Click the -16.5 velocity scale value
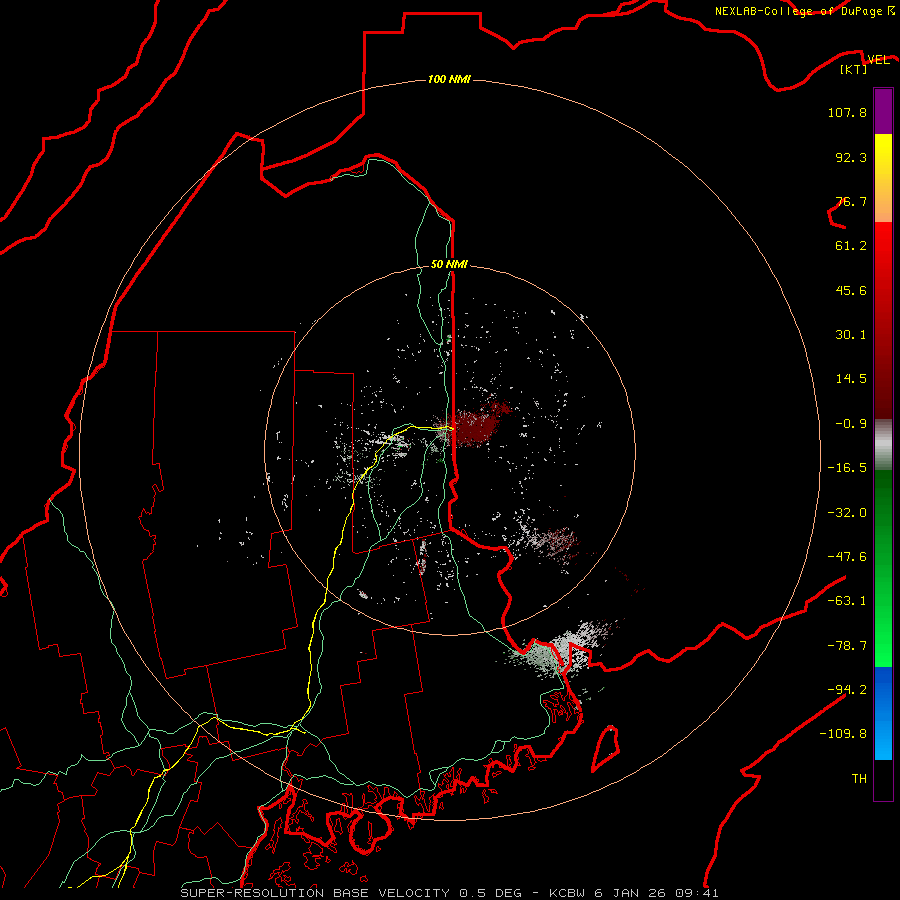The width and height of the screenshot is (900, 900). (847, 468)
